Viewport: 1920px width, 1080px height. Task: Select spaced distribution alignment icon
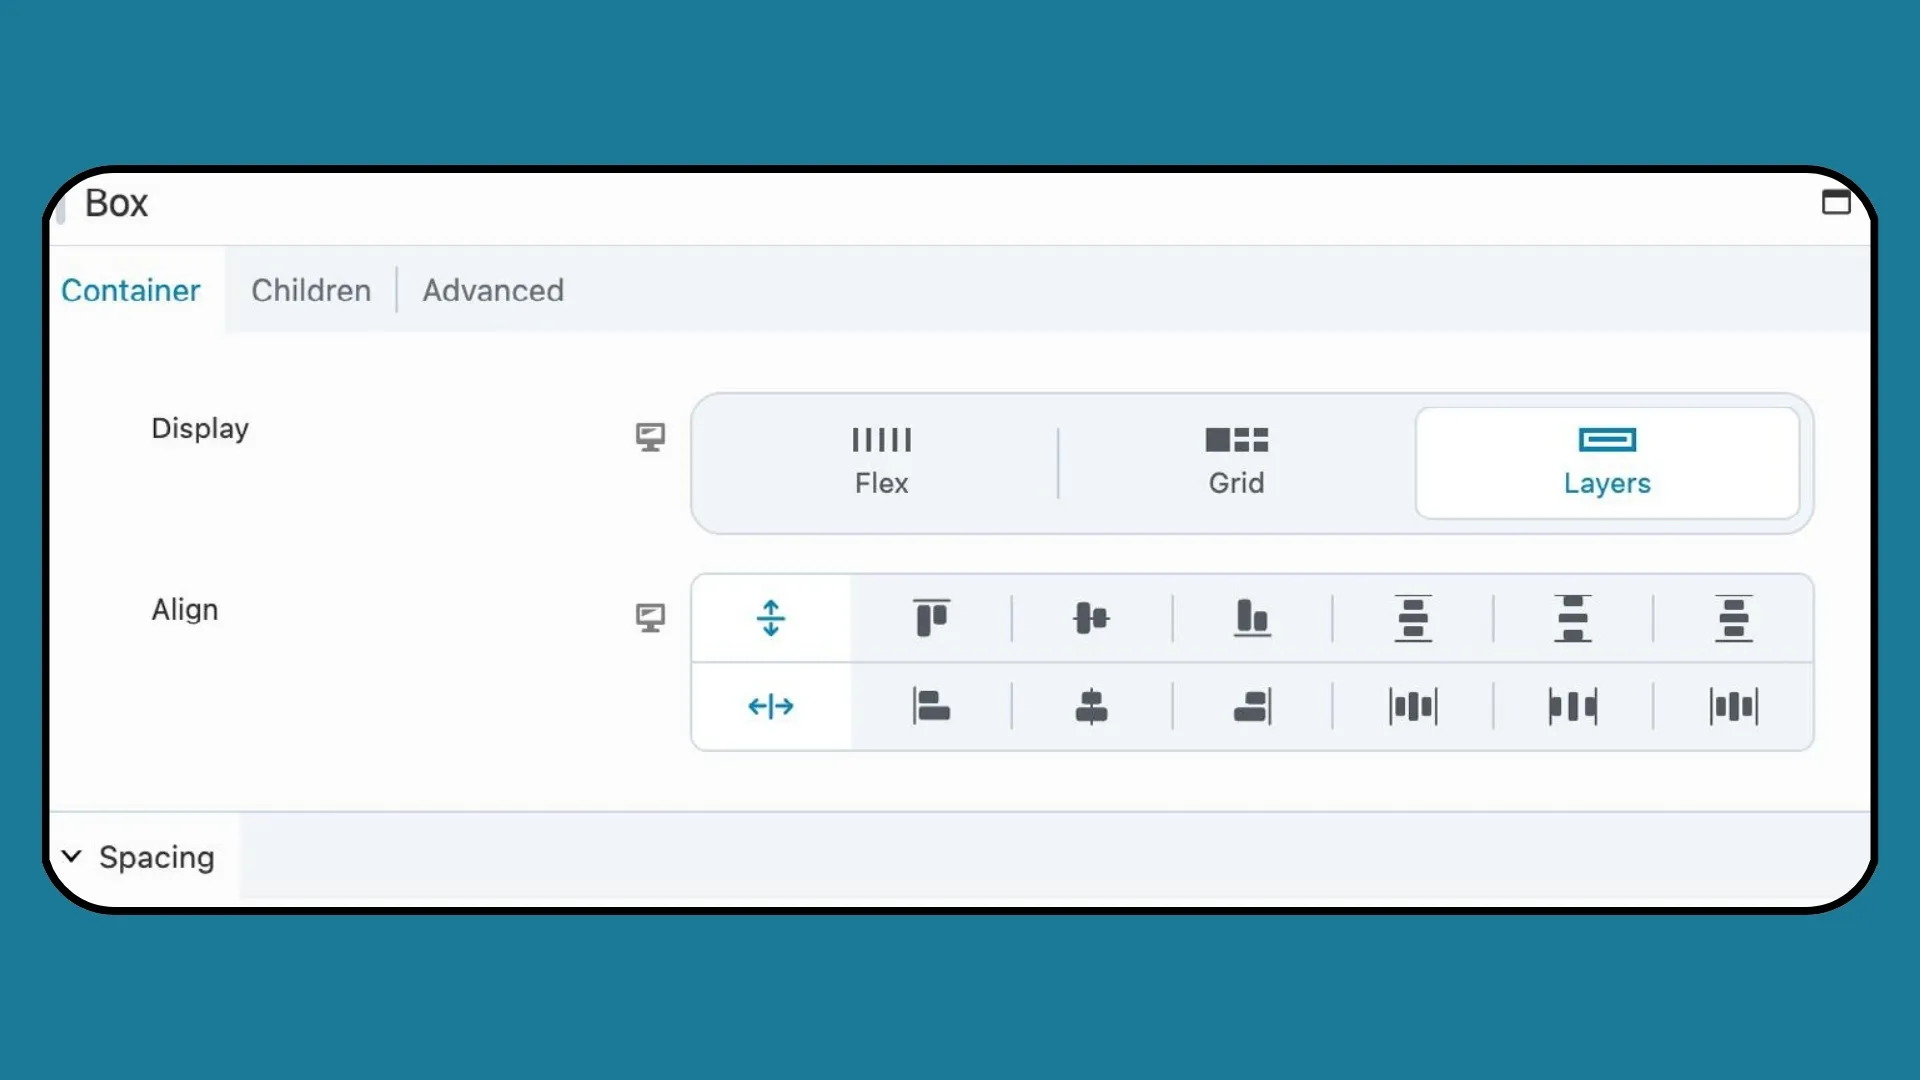(1412, 707)
